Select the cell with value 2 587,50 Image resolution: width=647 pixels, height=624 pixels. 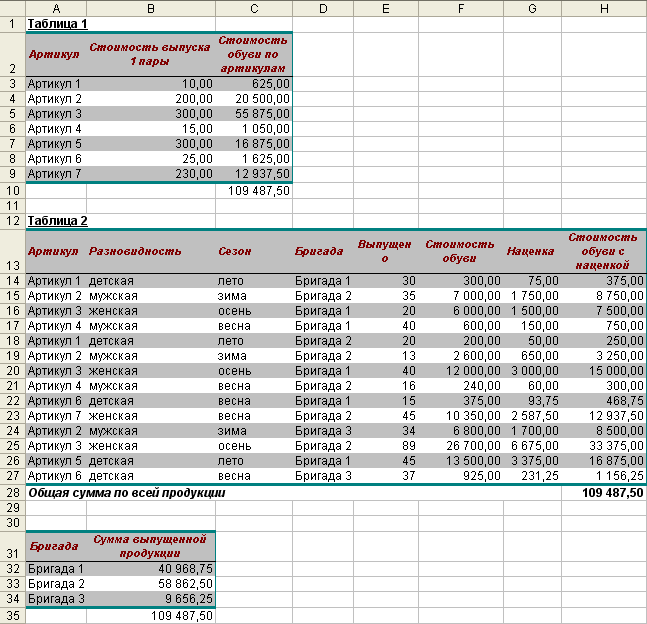point(532,416)
